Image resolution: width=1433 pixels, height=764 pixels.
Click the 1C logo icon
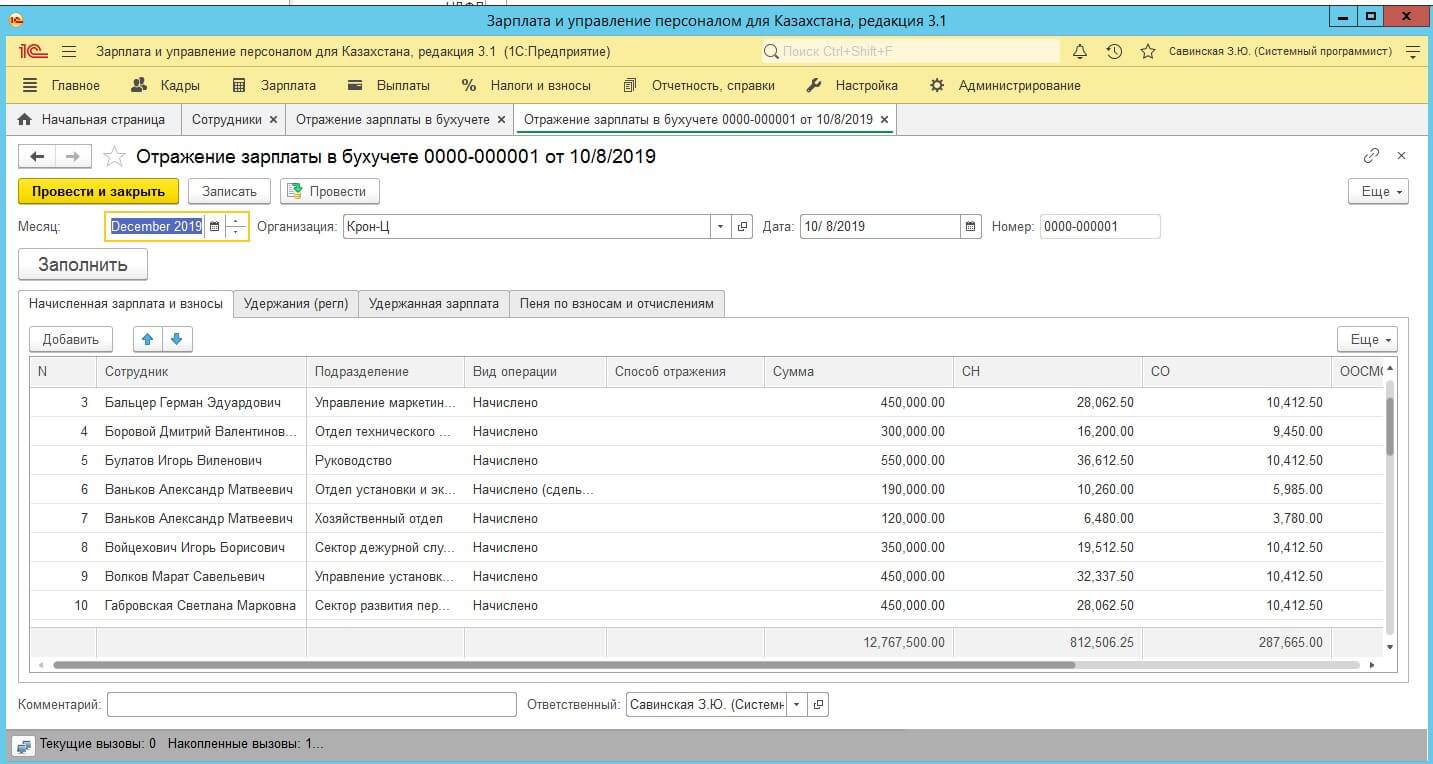32,52
